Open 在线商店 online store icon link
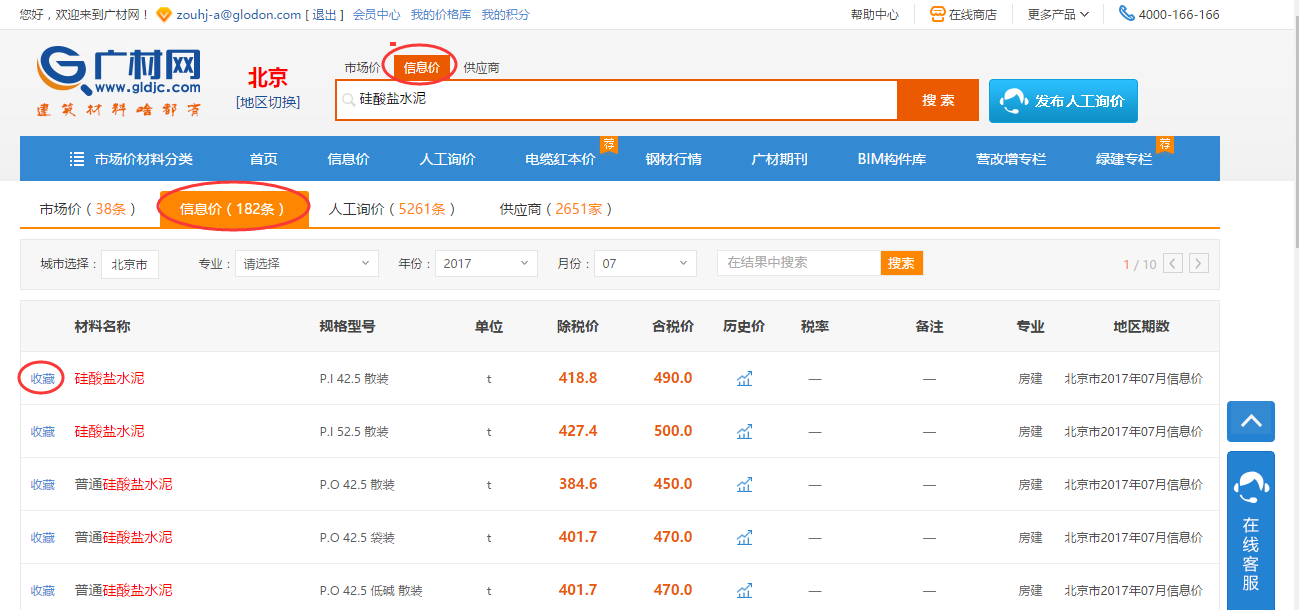This screenshot has width=1299, height=610. pyautogui.click(x=963, y=14)
